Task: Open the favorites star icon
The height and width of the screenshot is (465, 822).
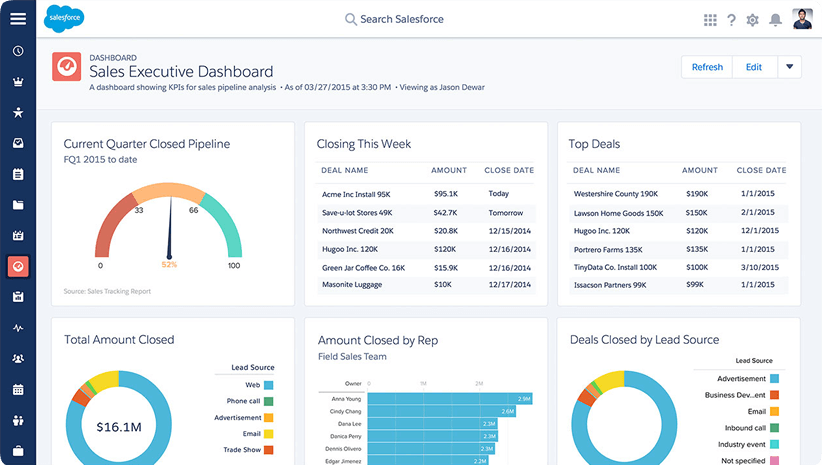Action: 18,112
